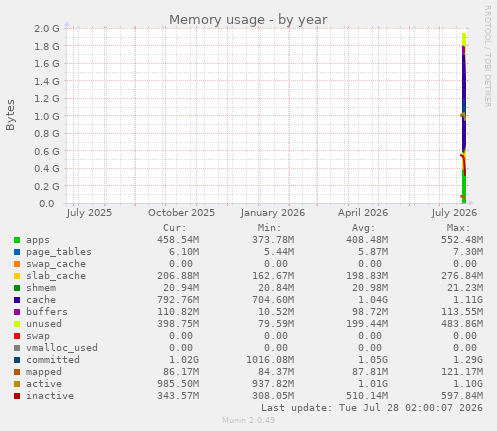
Task: Click the 'slab_cache' legend label
Action: click(x=56, y=276)
